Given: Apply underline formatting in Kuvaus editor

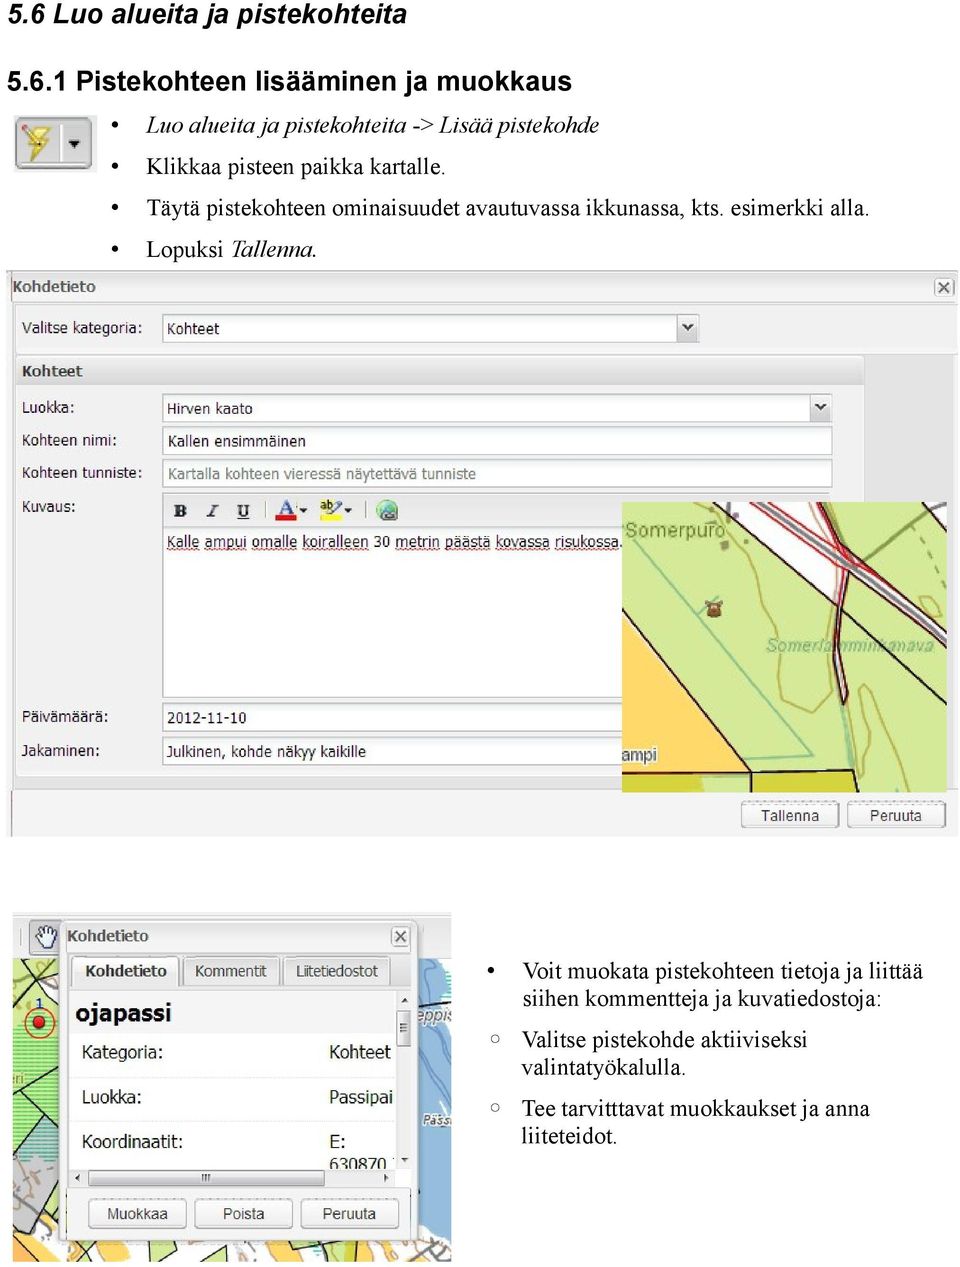Looking at the screenshot, I should tap(243, 511).
